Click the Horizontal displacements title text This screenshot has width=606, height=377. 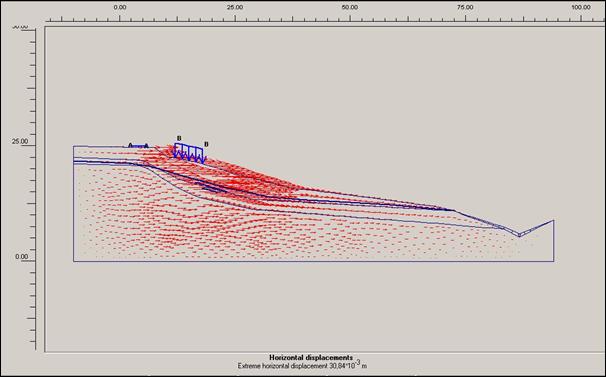(311, 357)
